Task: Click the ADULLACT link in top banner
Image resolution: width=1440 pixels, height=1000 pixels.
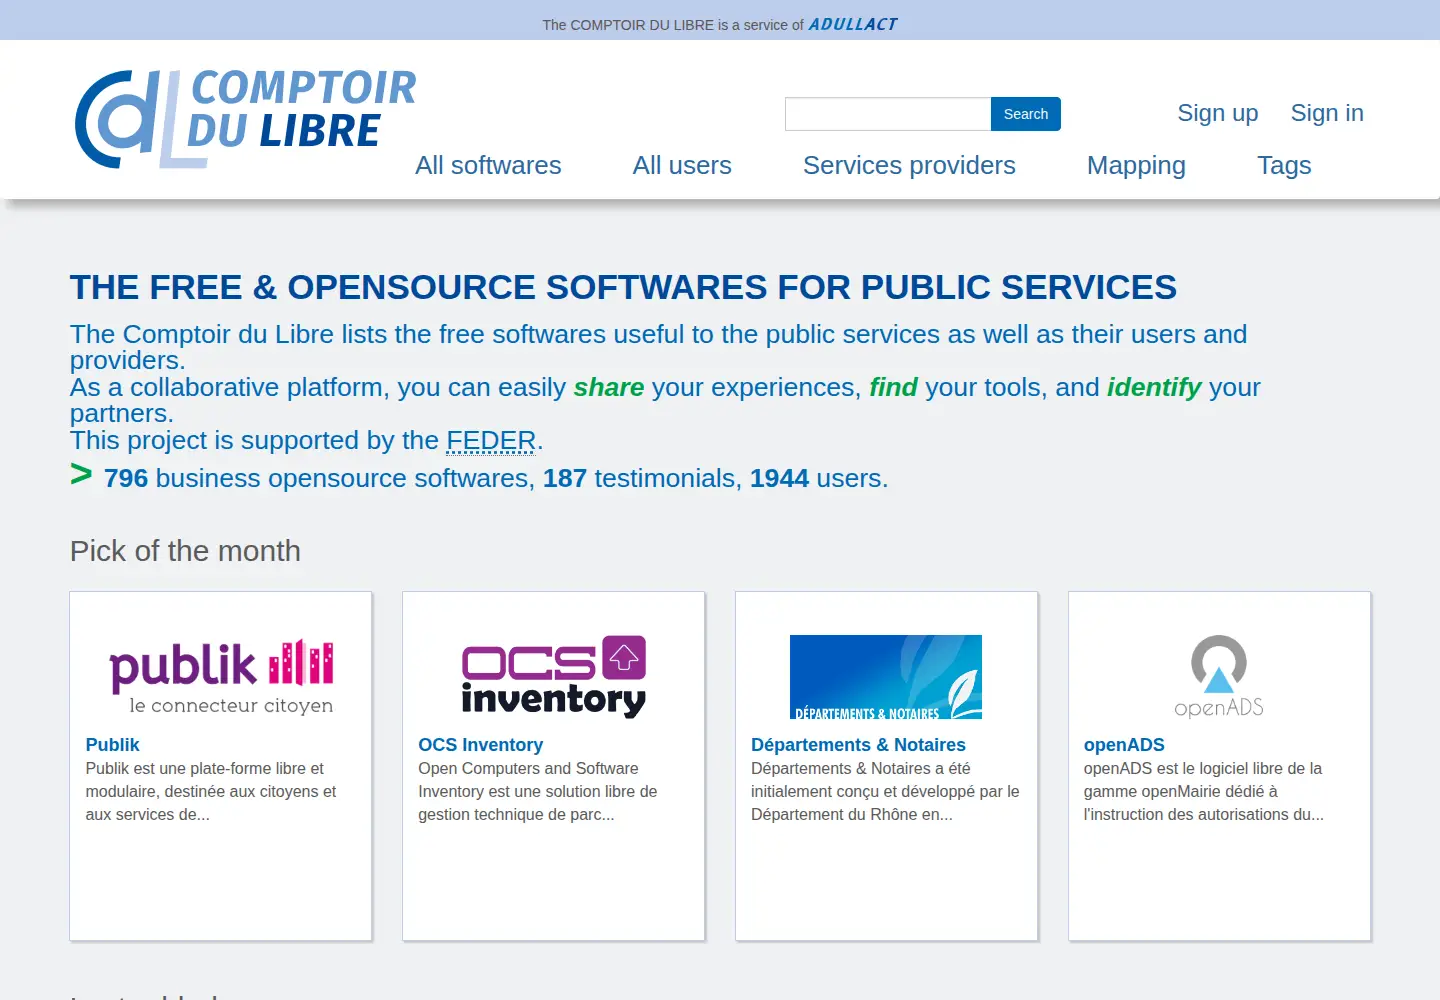Action: (853, 24)
